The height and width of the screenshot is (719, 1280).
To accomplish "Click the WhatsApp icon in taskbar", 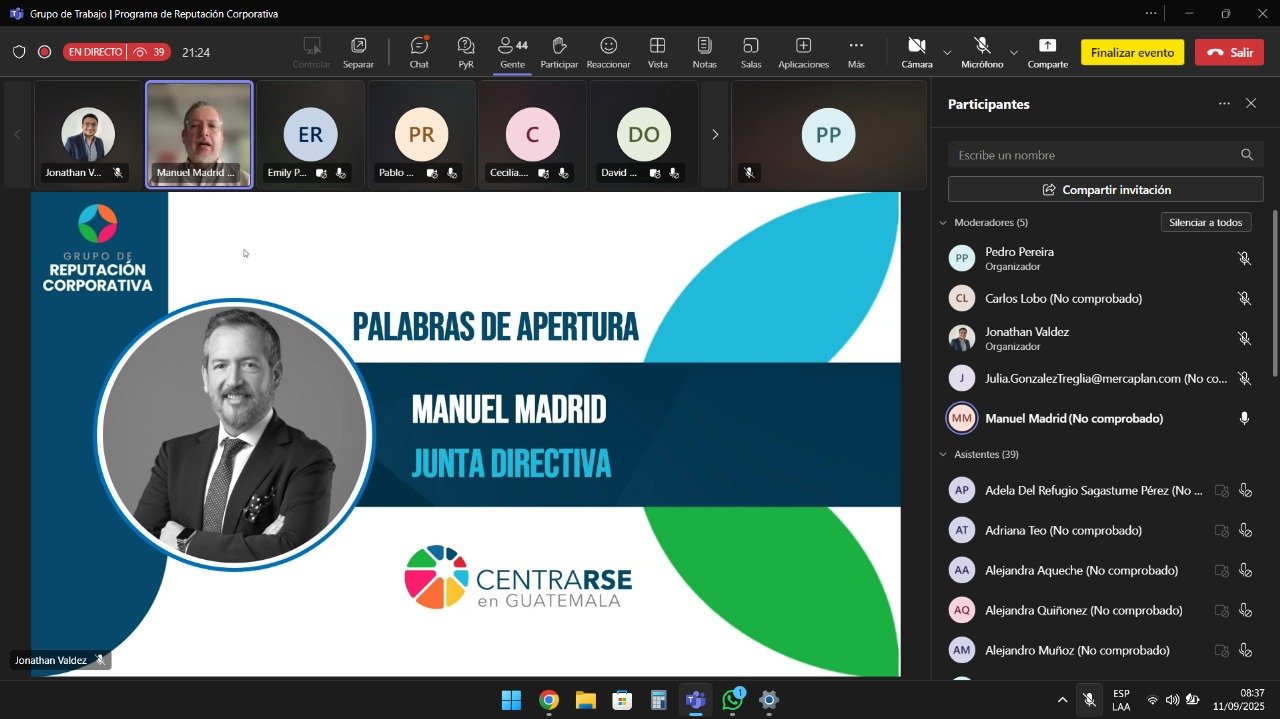I will click(x=732, y=700).
